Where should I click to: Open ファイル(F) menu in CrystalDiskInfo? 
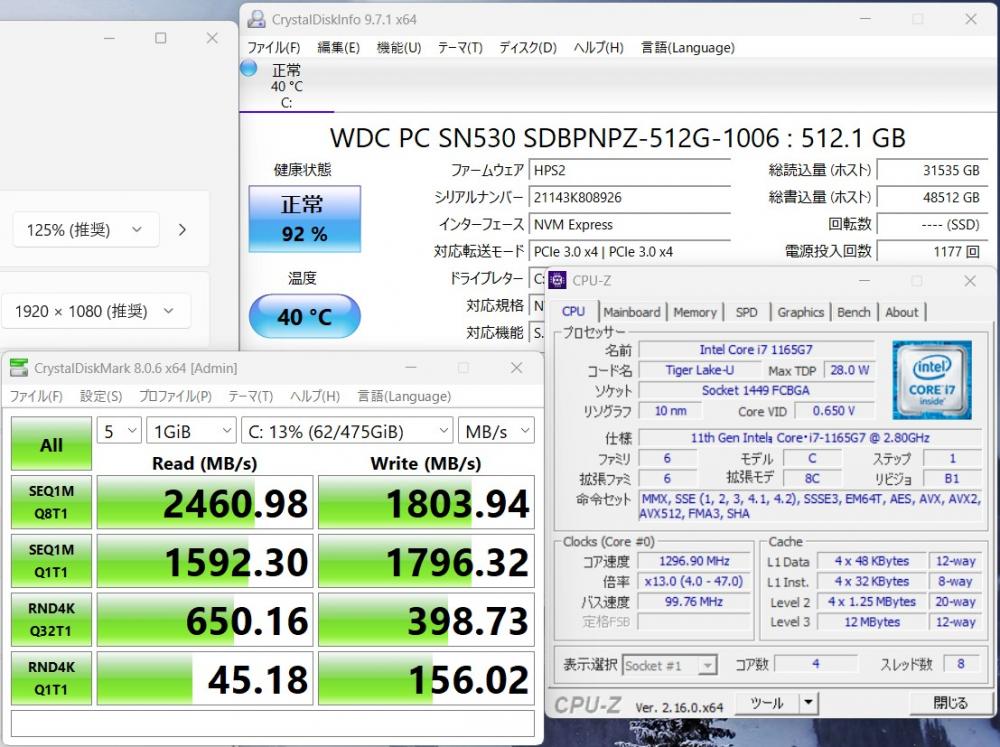pyautogui.click(x=274, y=48)
